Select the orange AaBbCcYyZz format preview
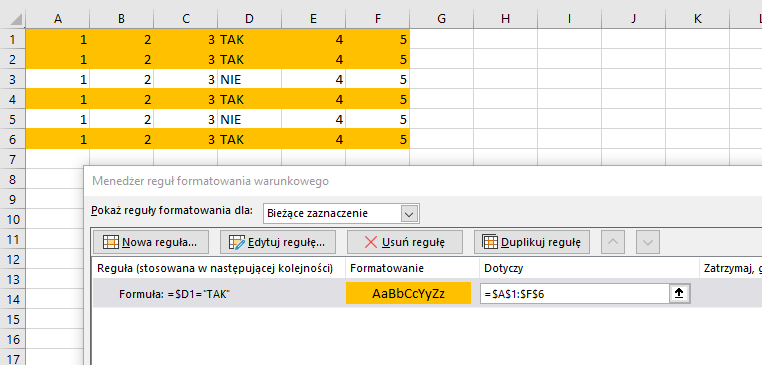The image size is (762, 365). coord(408,293)
